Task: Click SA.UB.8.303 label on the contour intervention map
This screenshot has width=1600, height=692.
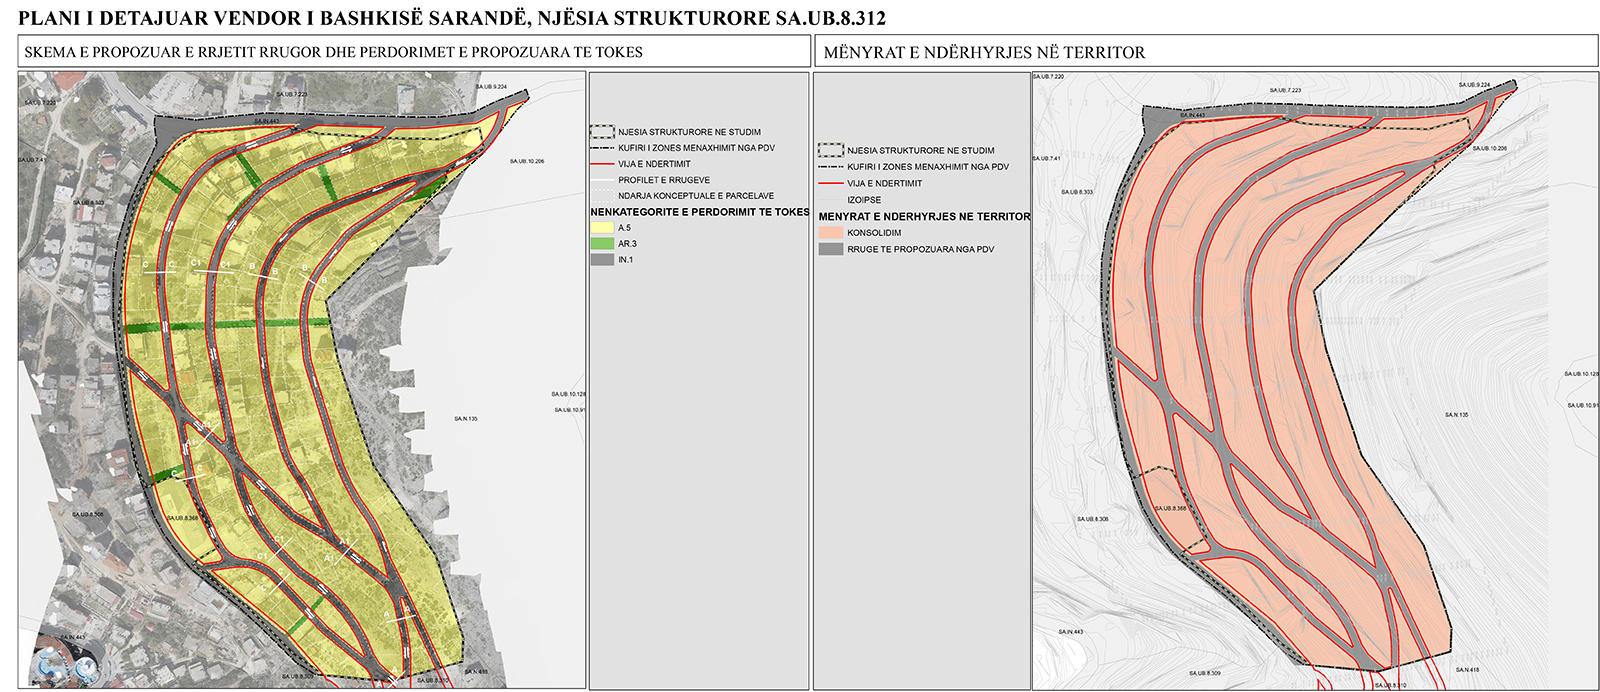Action: pos(1077,192)
